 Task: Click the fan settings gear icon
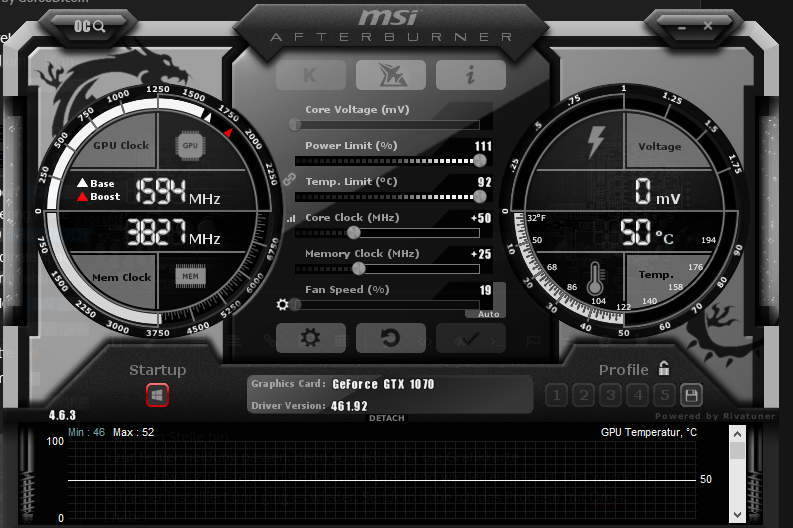pos(283,305)
